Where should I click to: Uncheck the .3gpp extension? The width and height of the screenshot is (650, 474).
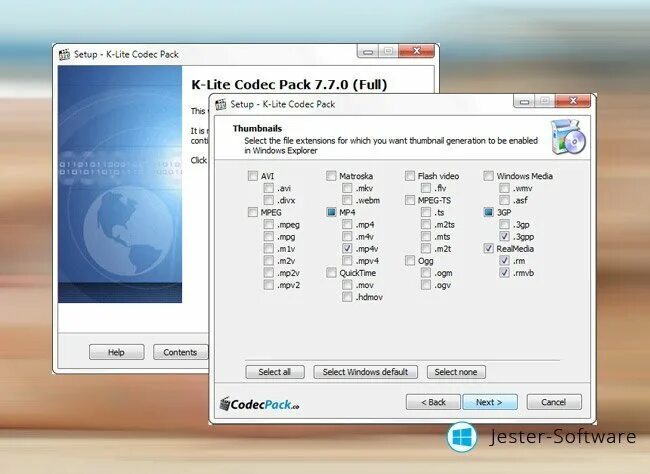click(504, 236)
